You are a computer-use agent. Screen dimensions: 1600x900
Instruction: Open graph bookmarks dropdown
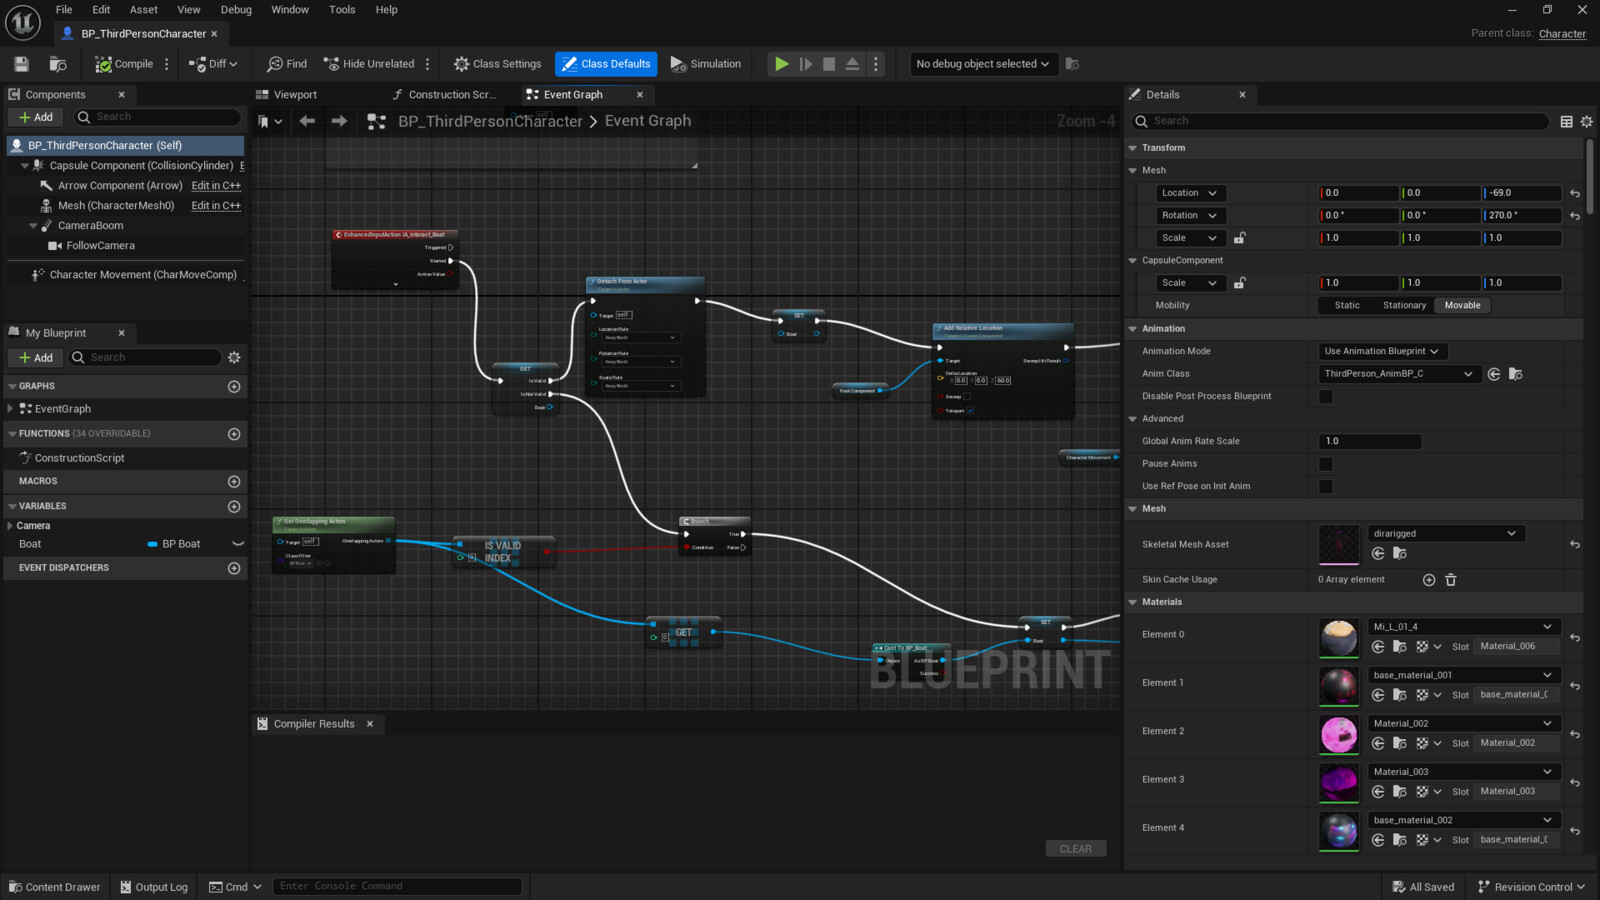click(x=270, y=121)
